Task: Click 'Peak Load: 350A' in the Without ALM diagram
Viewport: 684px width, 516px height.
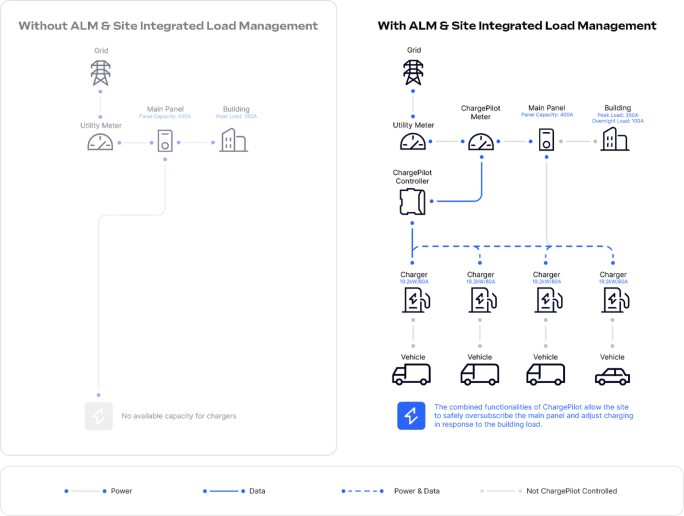Action: pyautogui.click(x=236, y=116)
